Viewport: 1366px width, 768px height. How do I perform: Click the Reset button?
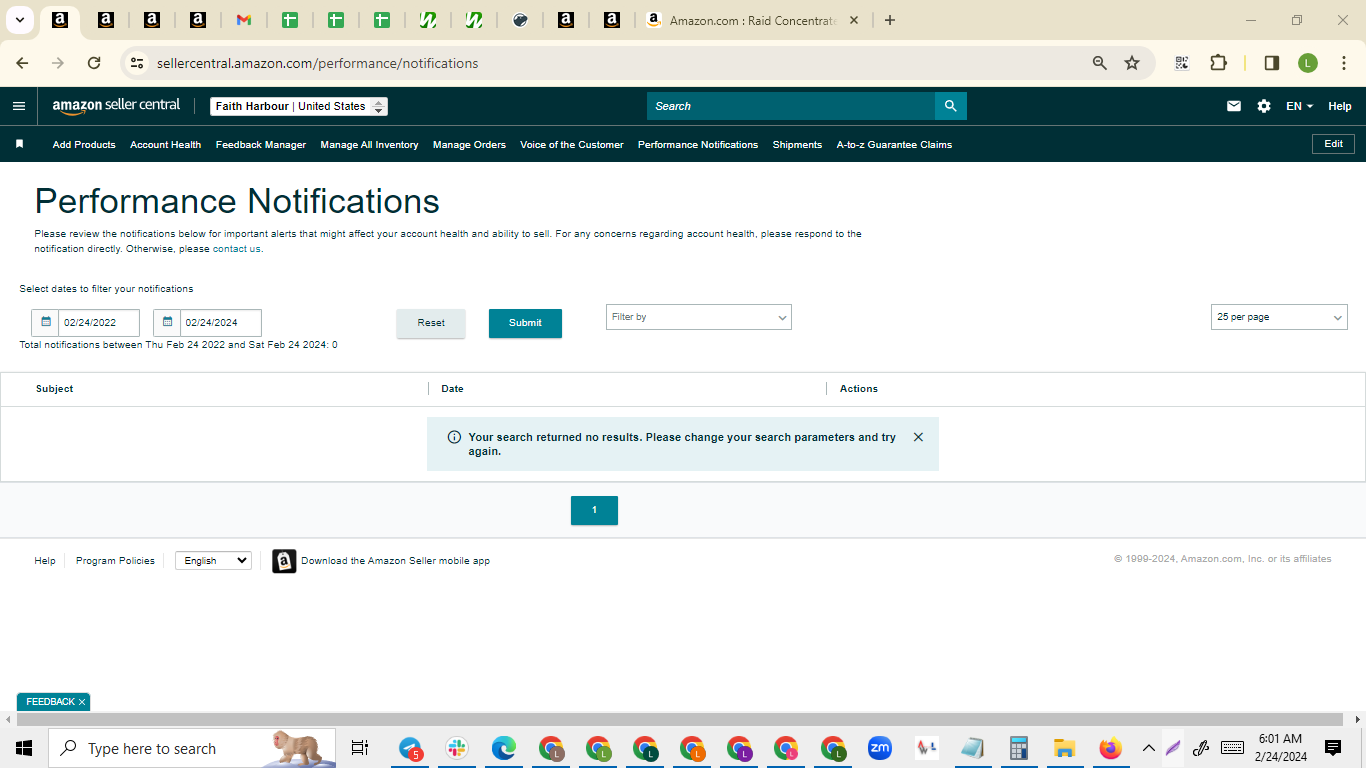click(431, 323)
